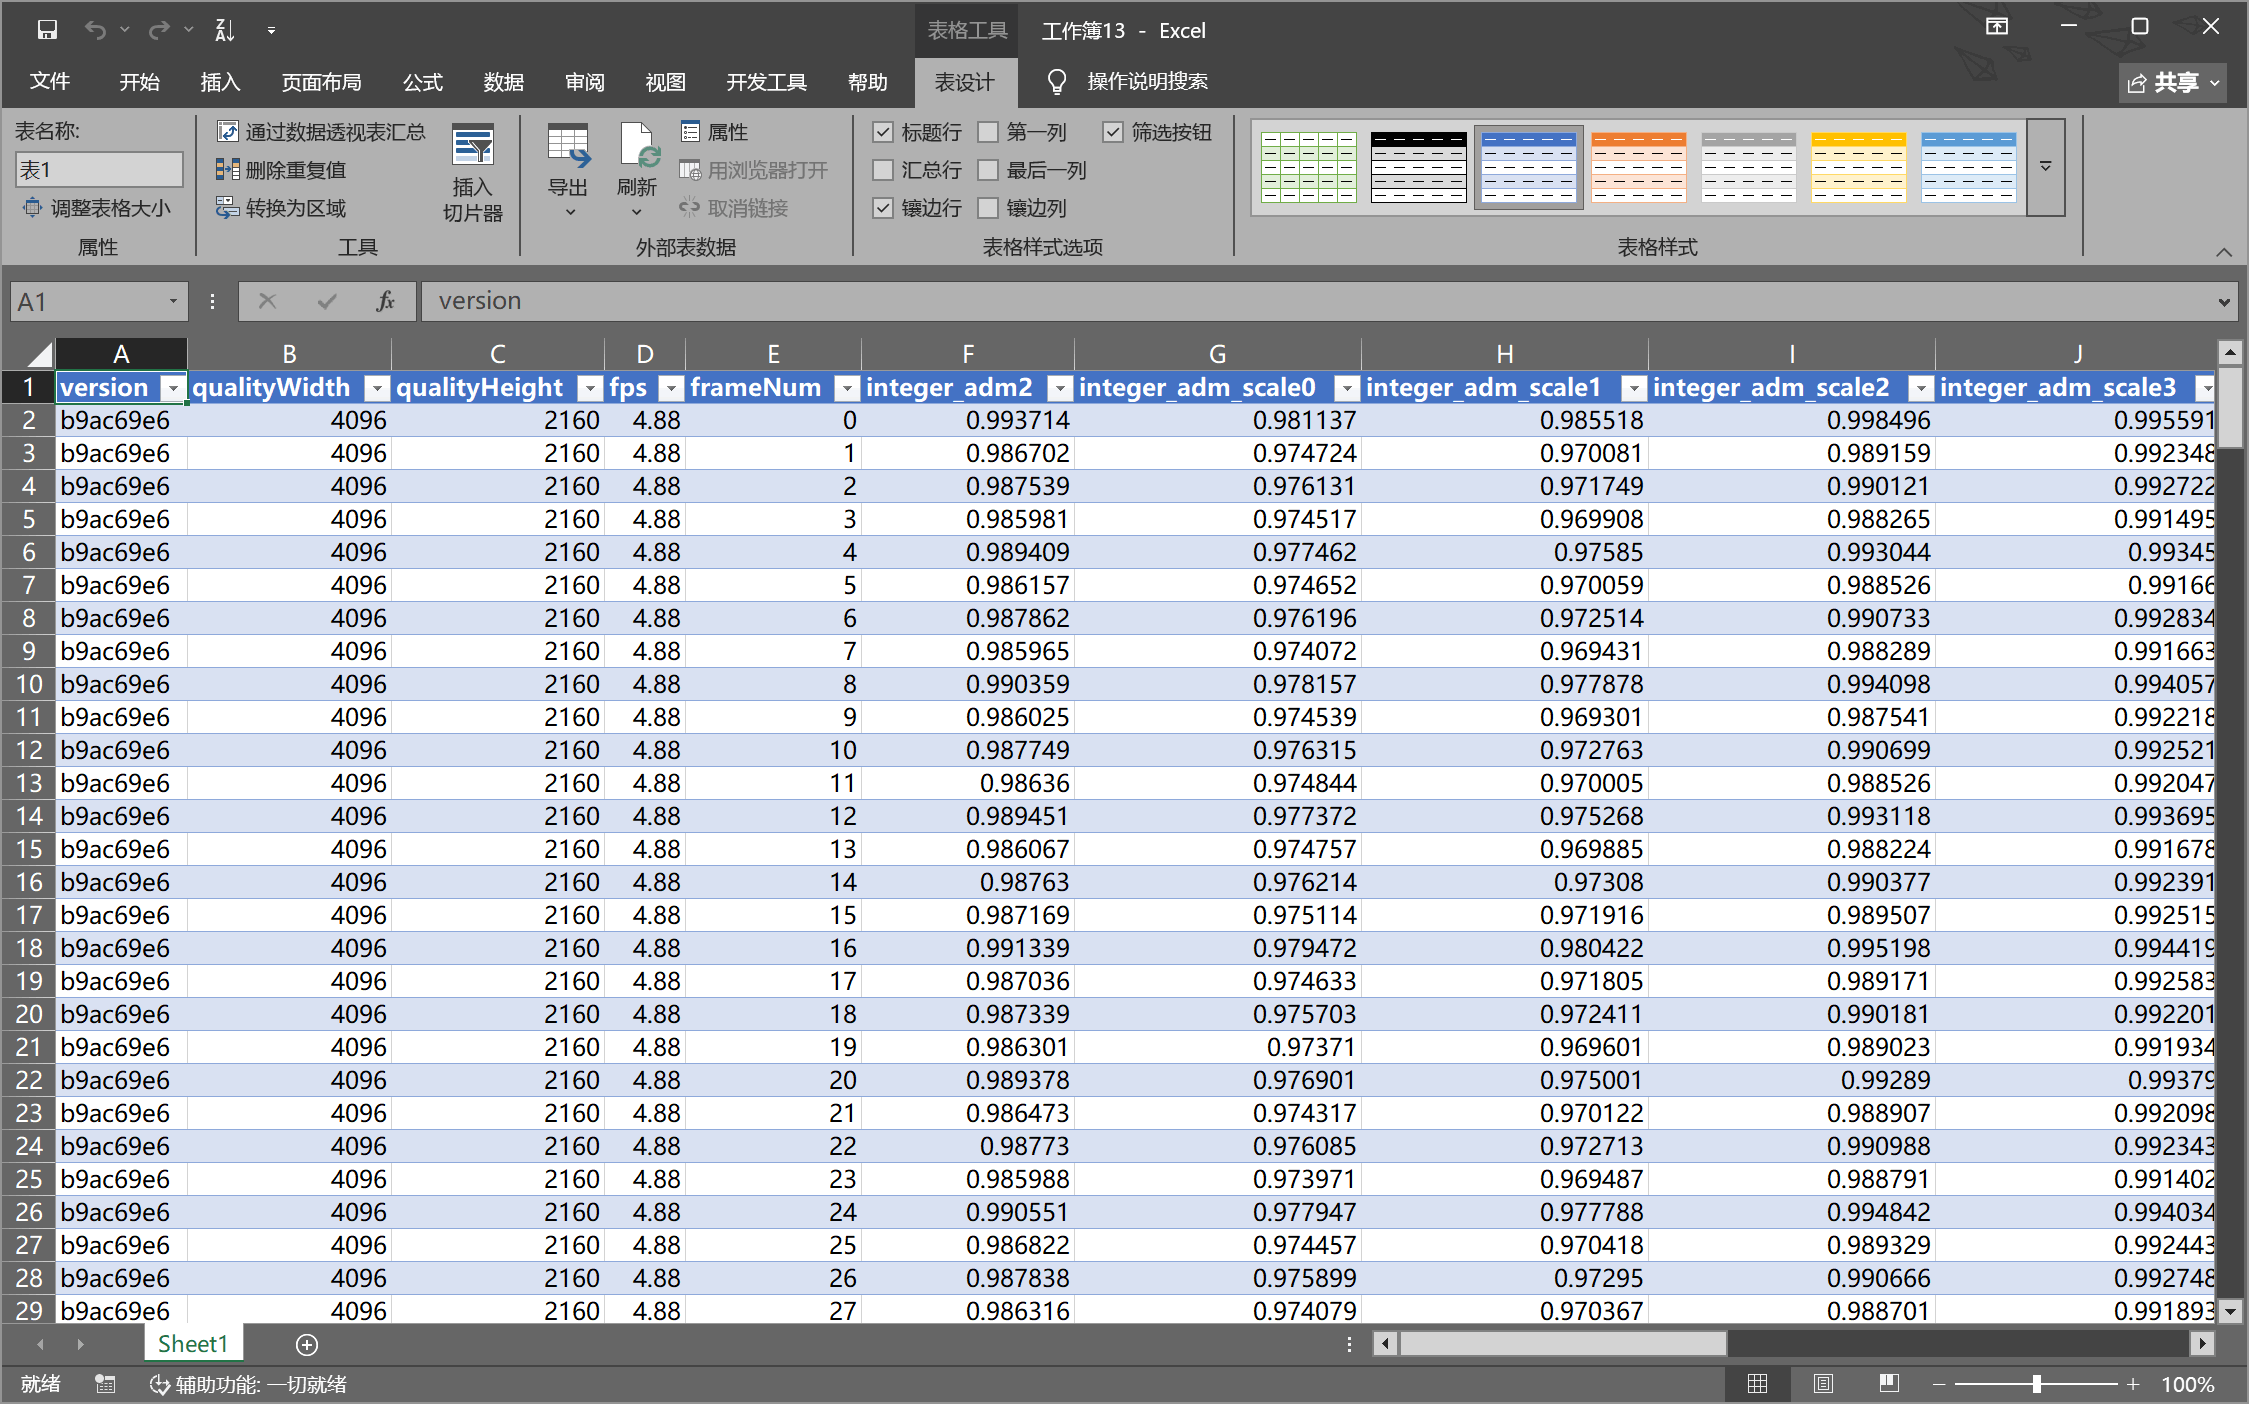
Task: Switch to Normal view icon in status bar
Action: [1757, 1384]
